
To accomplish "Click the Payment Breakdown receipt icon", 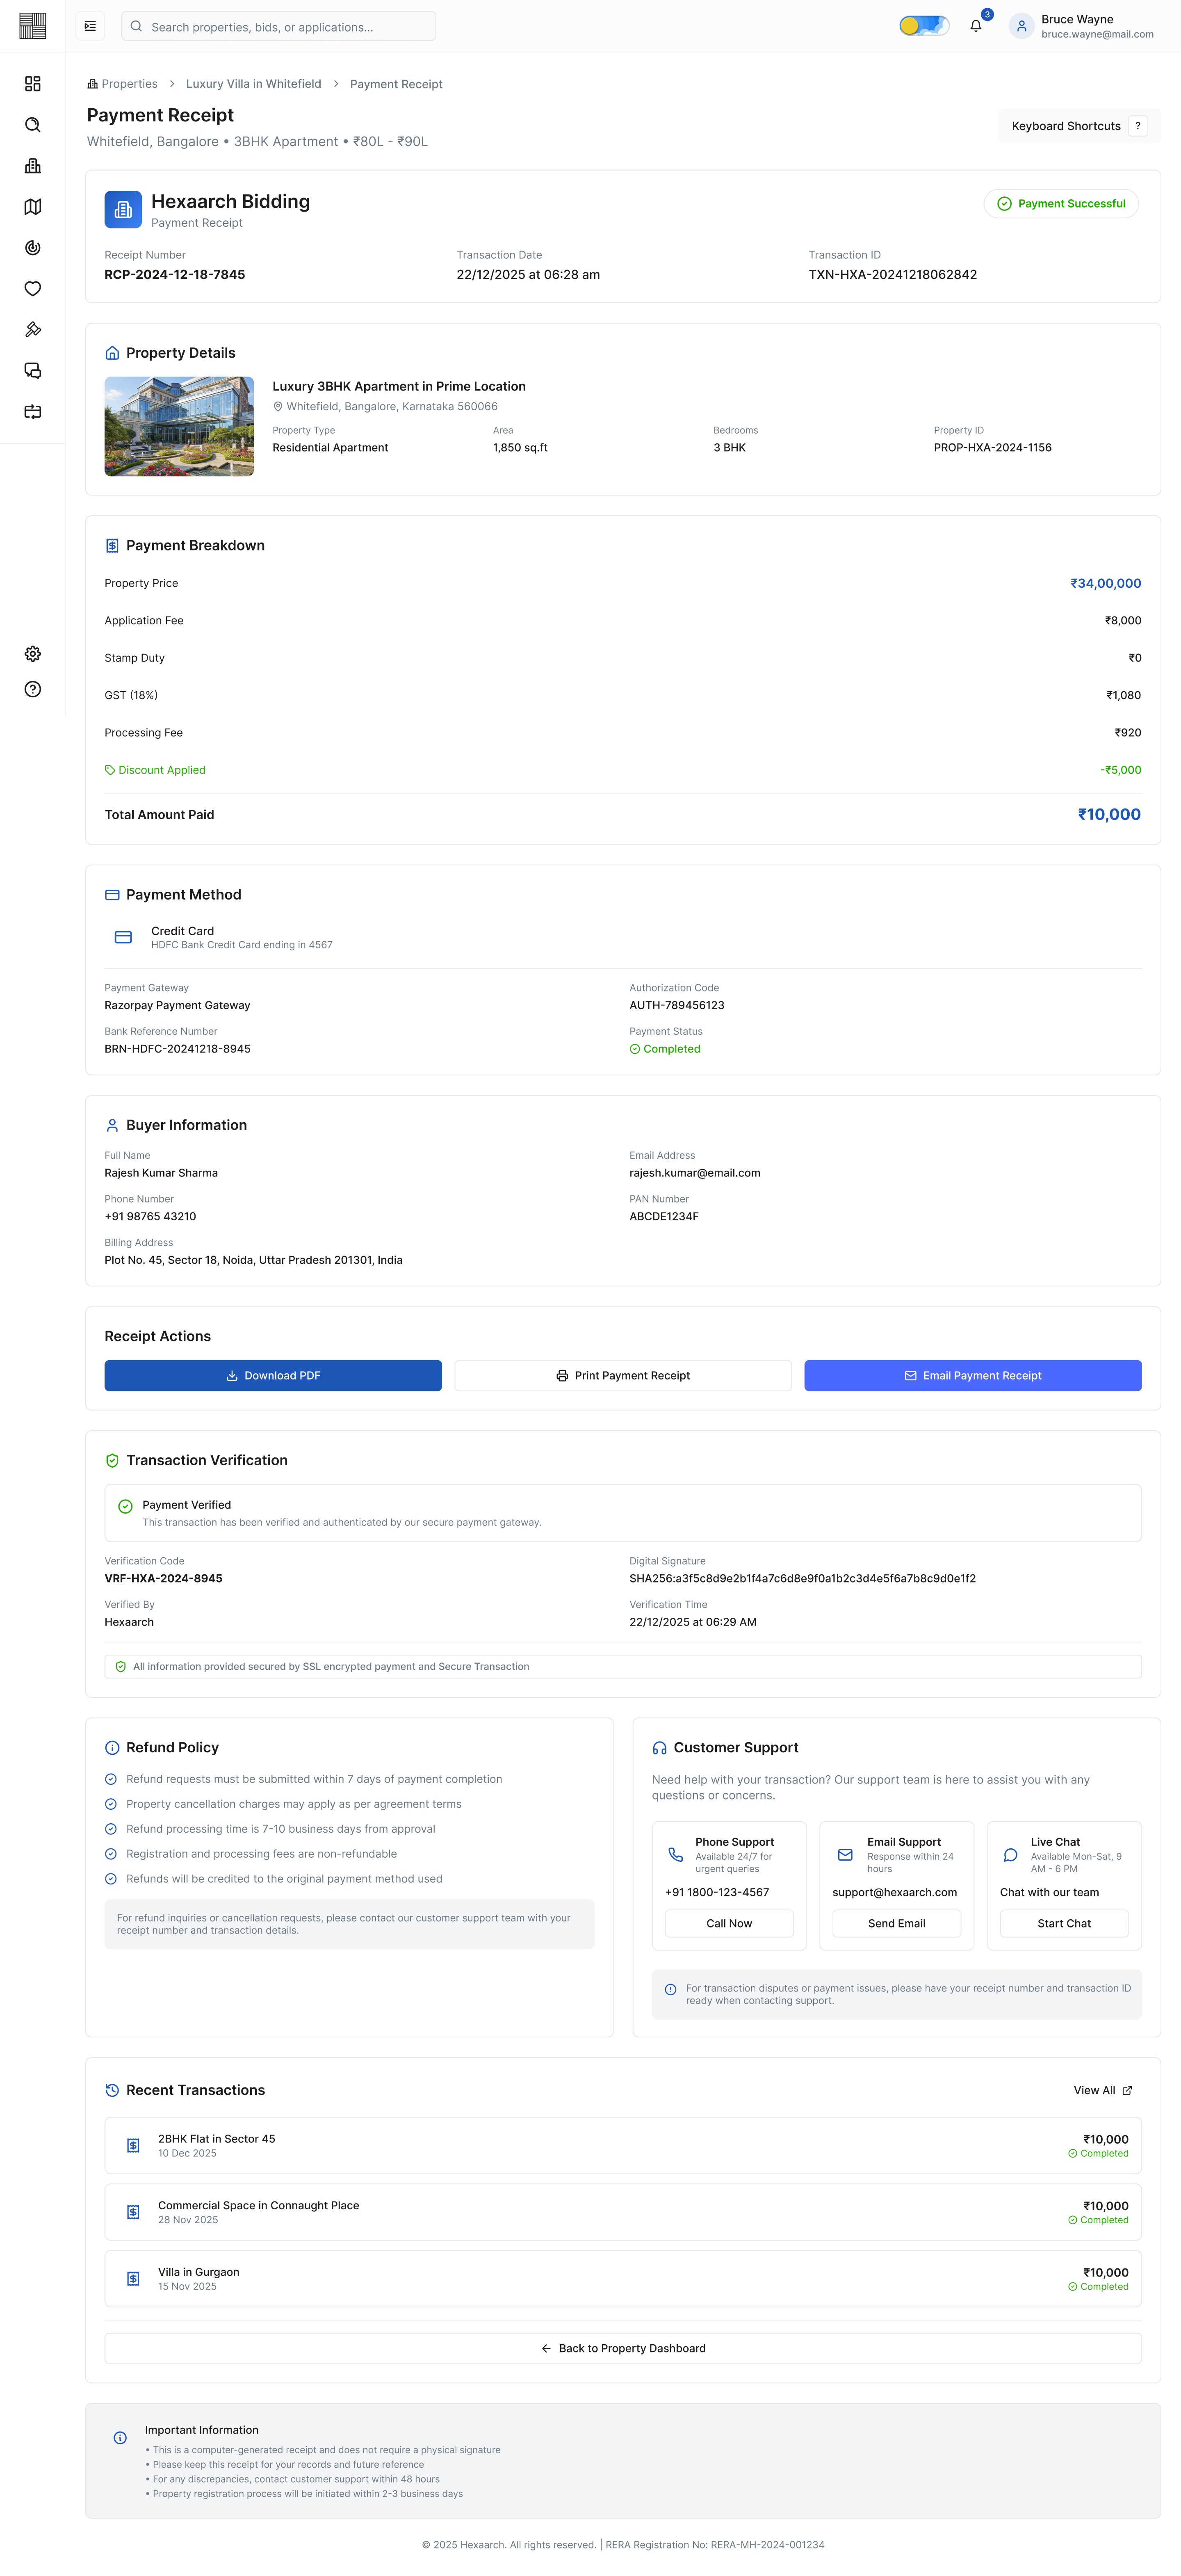I will click(x=112, y=546).
